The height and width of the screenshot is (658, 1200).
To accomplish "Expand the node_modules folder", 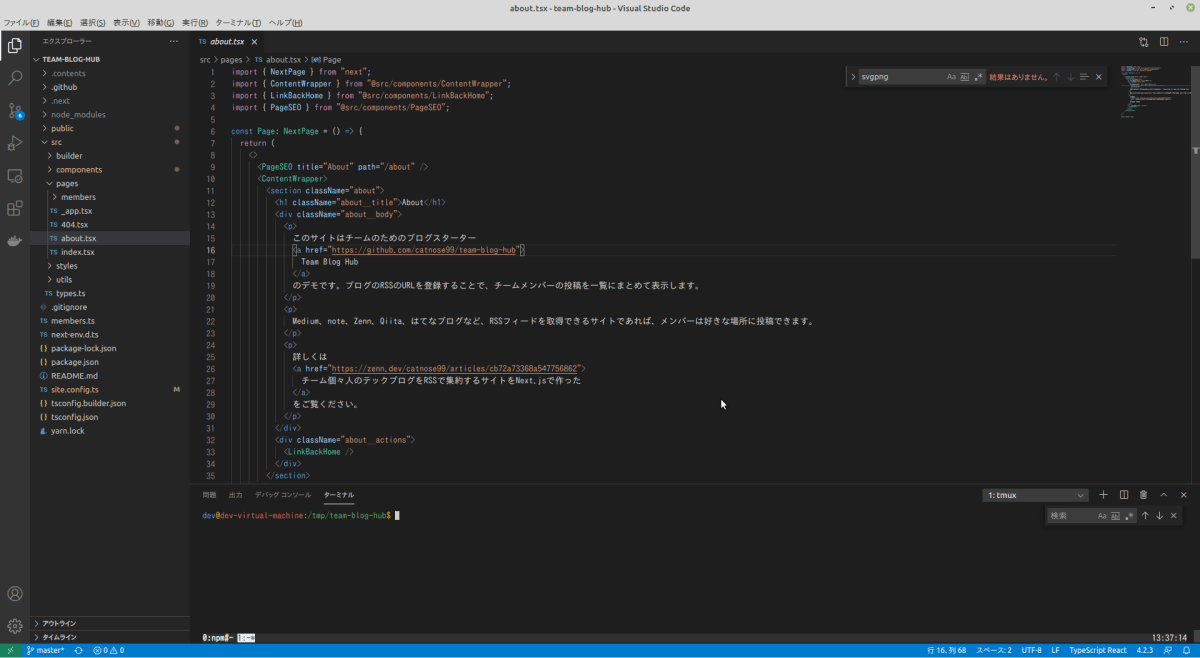I will point(110,114).
